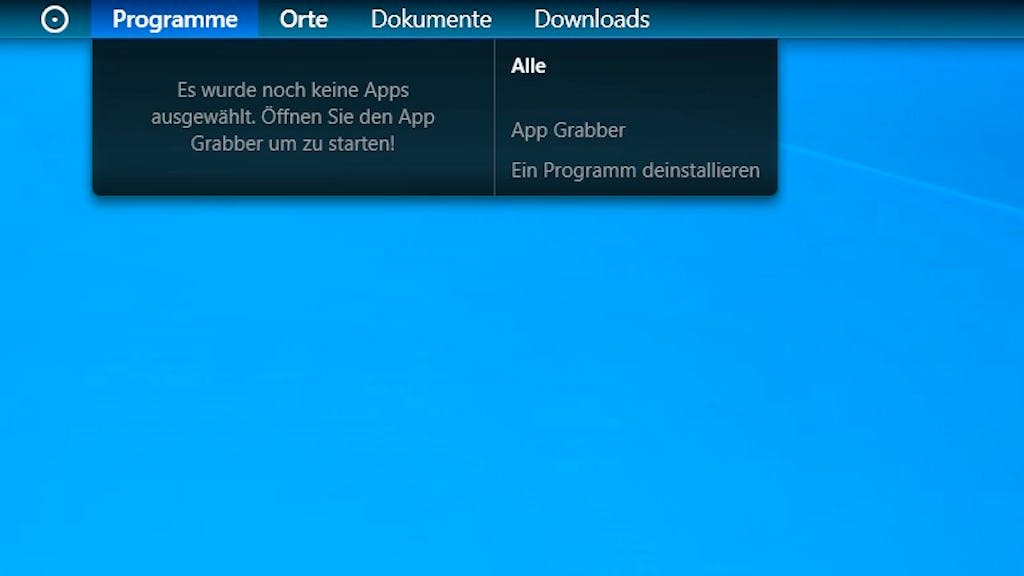Open the Dokumente menu

(431, 19)
